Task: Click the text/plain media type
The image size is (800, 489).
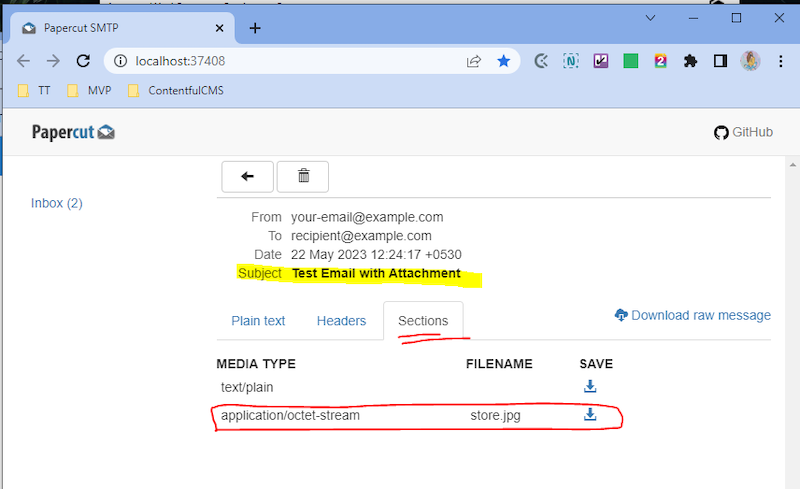Action: tap(247, 387)
